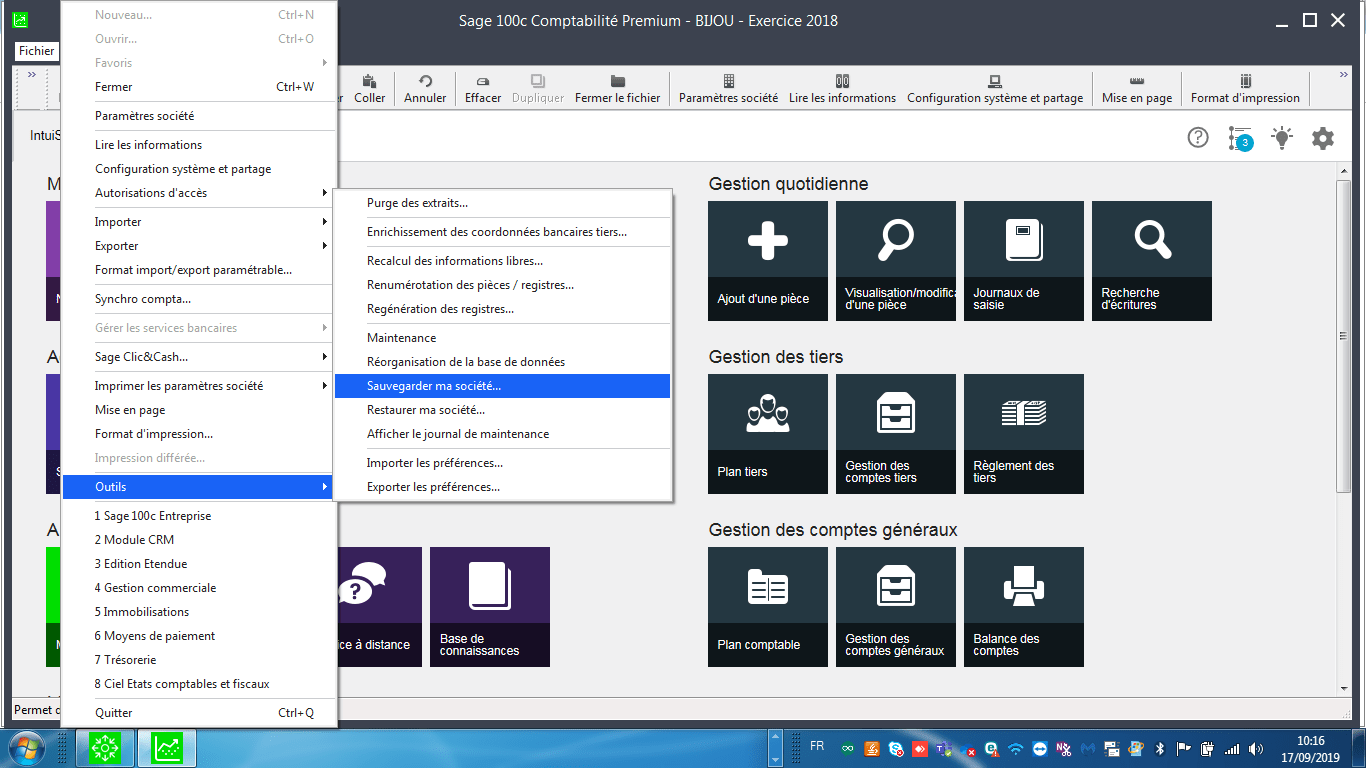Expand Imprimer les paramètres société submenu
The height and width of the screenshot is (768, 1366).
[199, 386]
